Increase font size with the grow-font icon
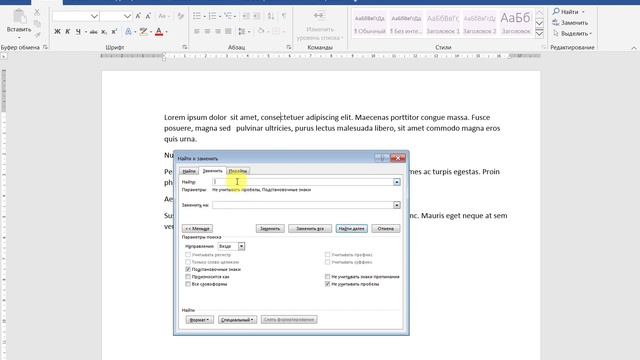The width and height of the screenshot is (640, 360). coord(138,16)
